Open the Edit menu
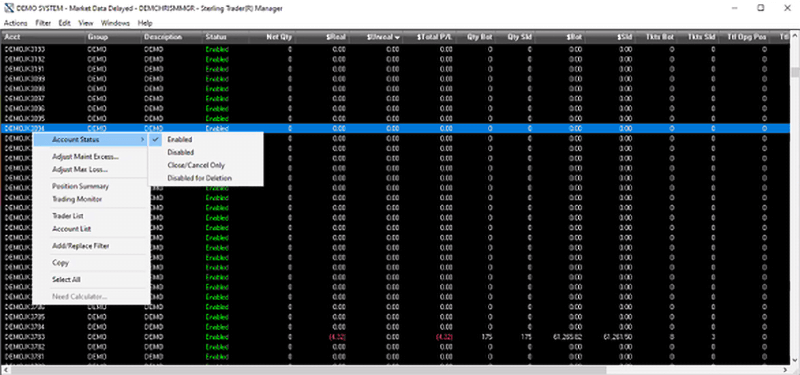800x375 pixels. point(64,23)
